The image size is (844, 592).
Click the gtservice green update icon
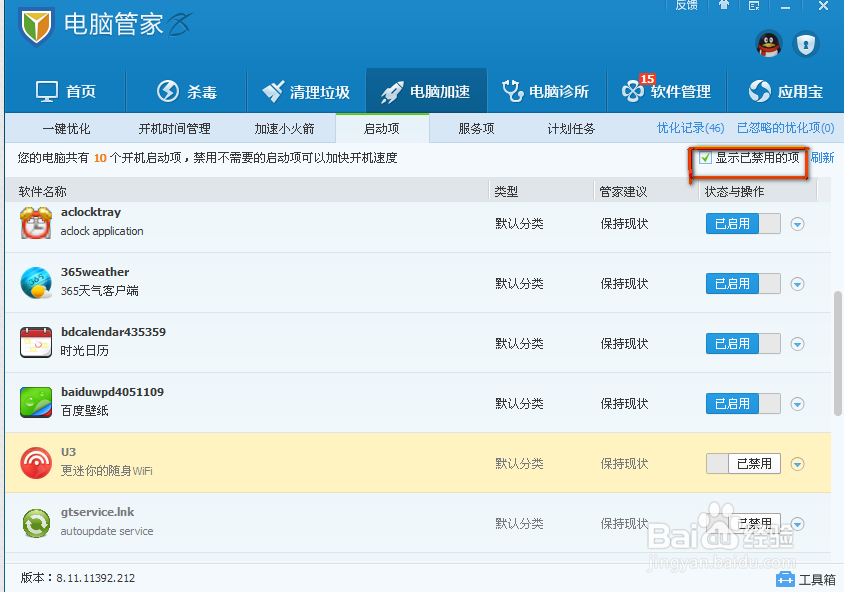click(36, 523)
